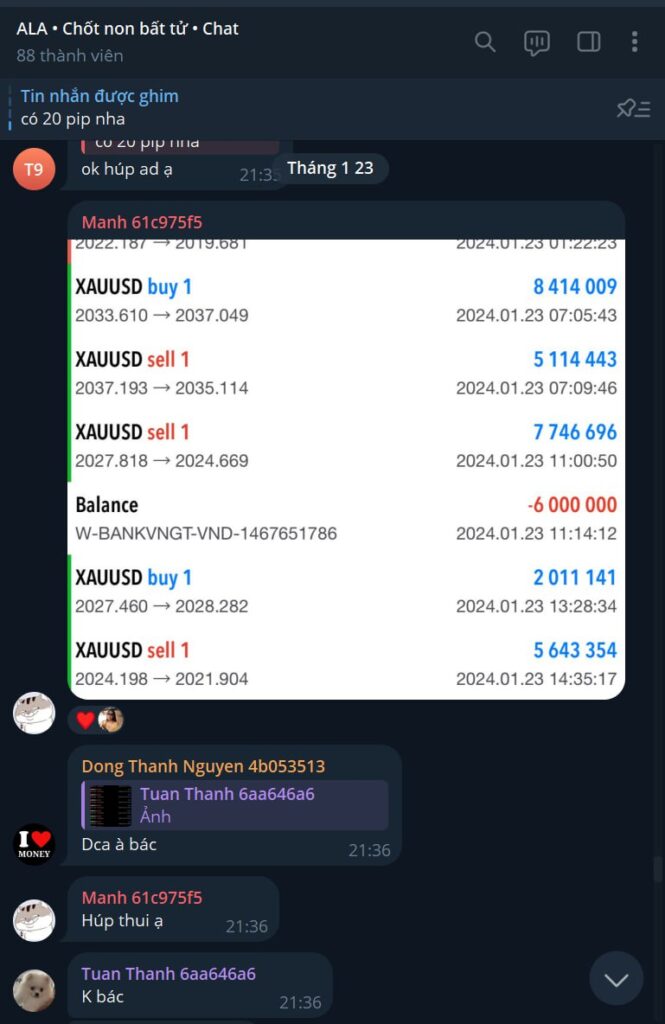Image resolution: width=665 pixels, height=1024 pixels.
Task: Open the voice chat icon in header
Action: click(536, 43)
